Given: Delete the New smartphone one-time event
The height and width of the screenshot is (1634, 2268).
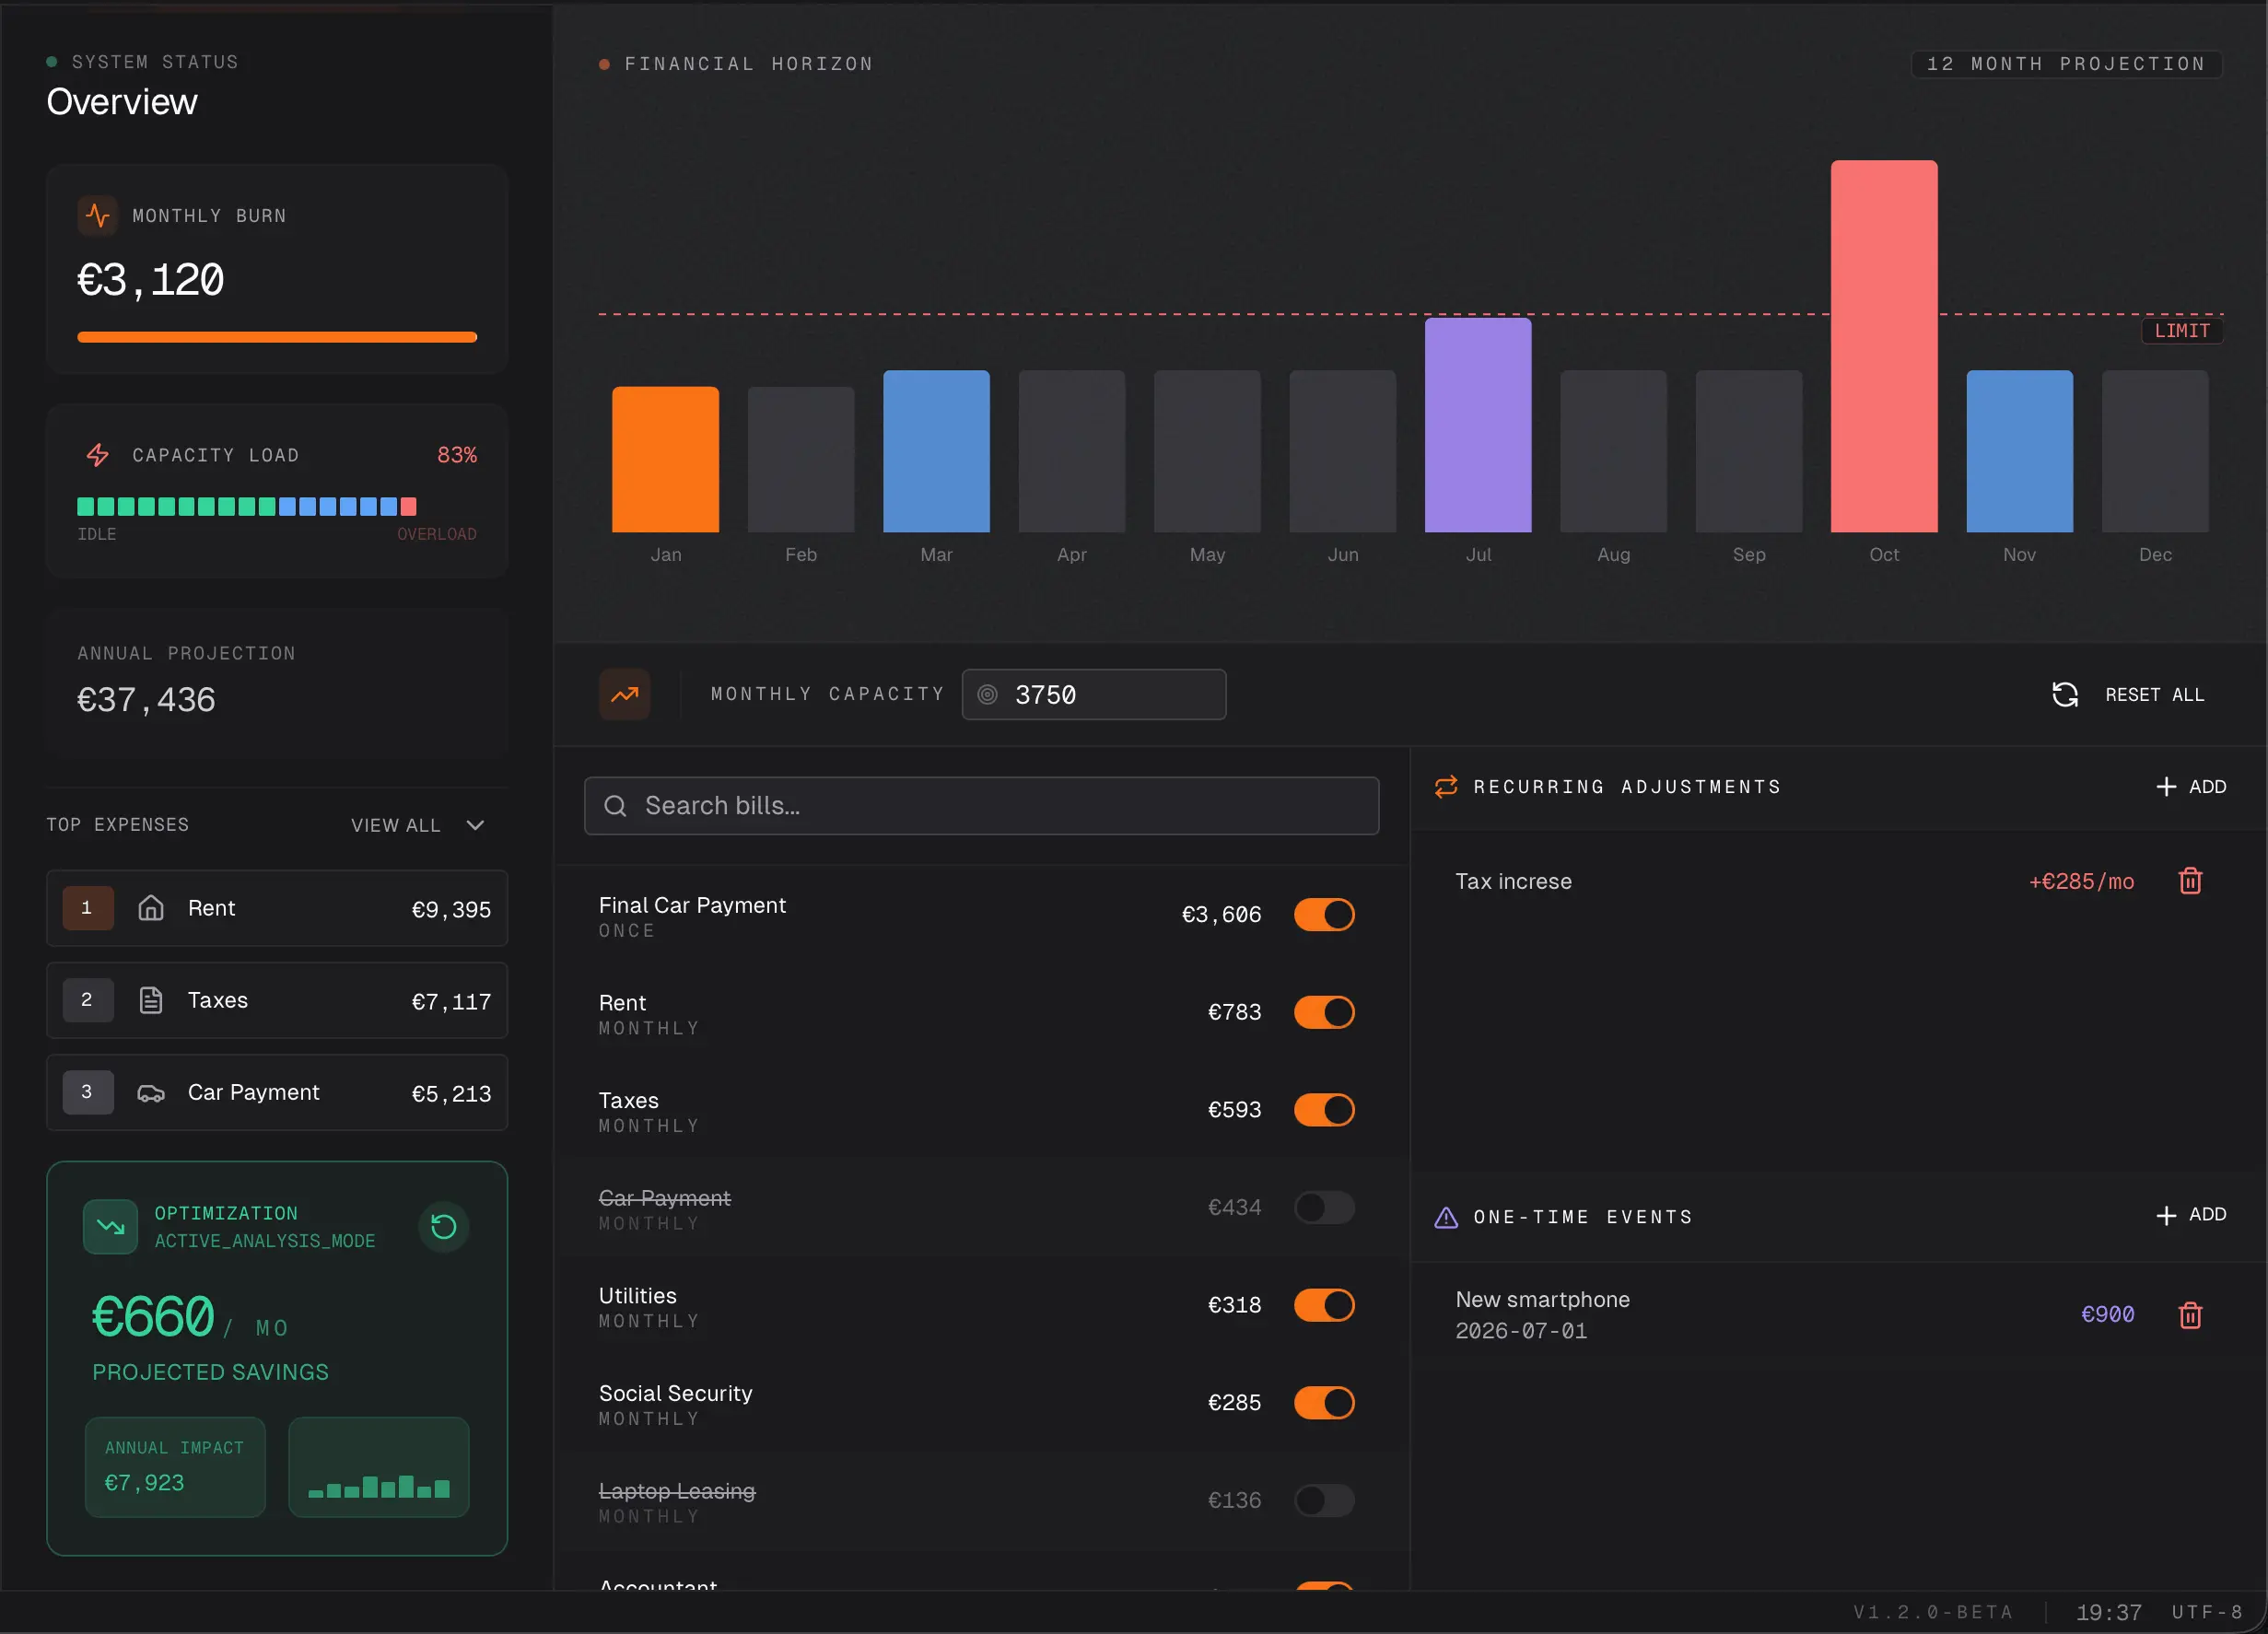Looking at the screenshot, I should [x=2190, y=1314].
